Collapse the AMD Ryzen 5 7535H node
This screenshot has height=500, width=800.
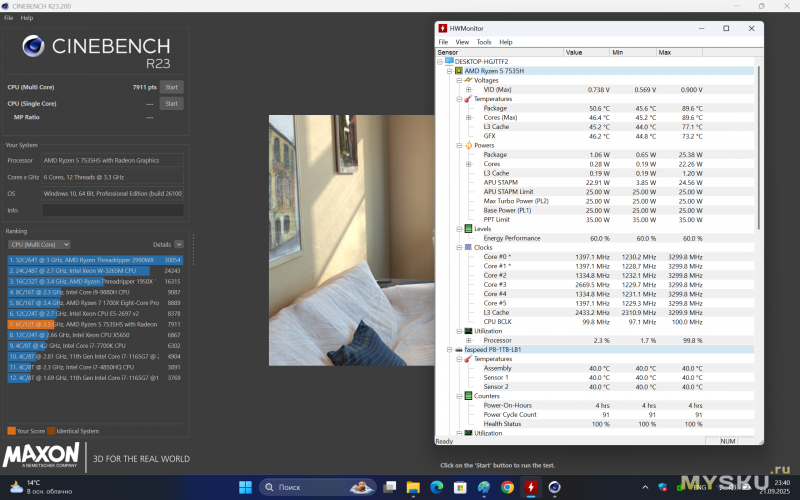pyautogui.click(x=449, y=71)
